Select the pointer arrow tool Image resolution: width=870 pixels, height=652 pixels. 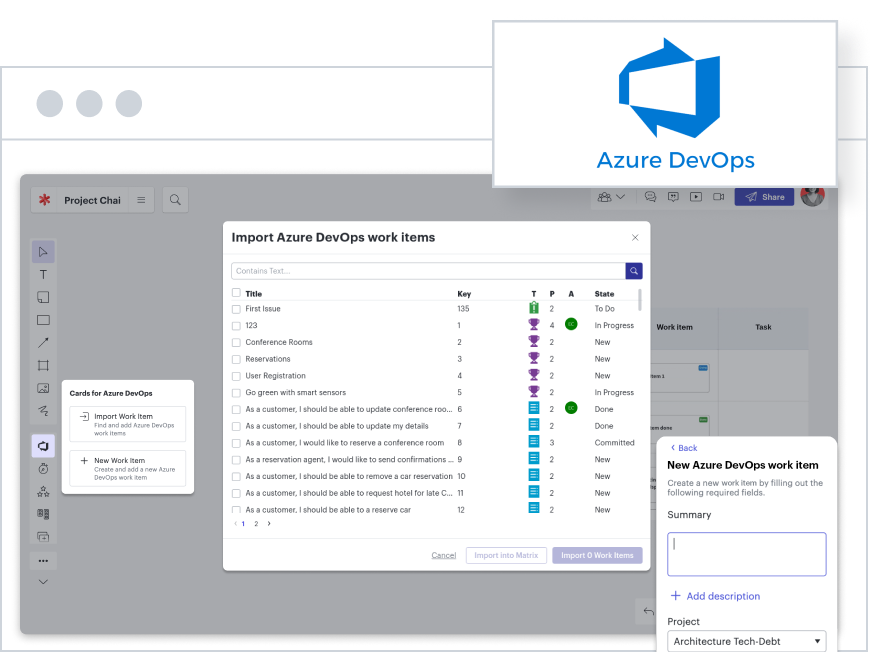43,252
